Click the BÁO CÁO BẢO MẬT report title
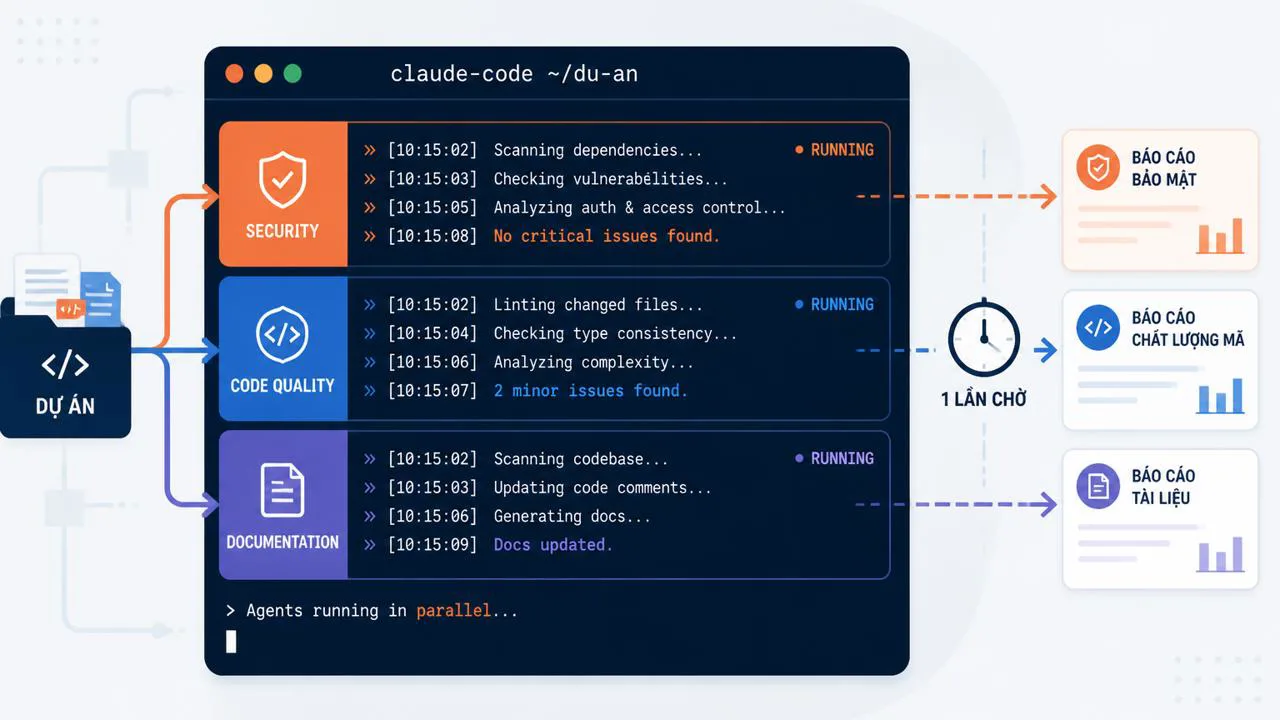 pyautogui.click(x=1164, y=168)
